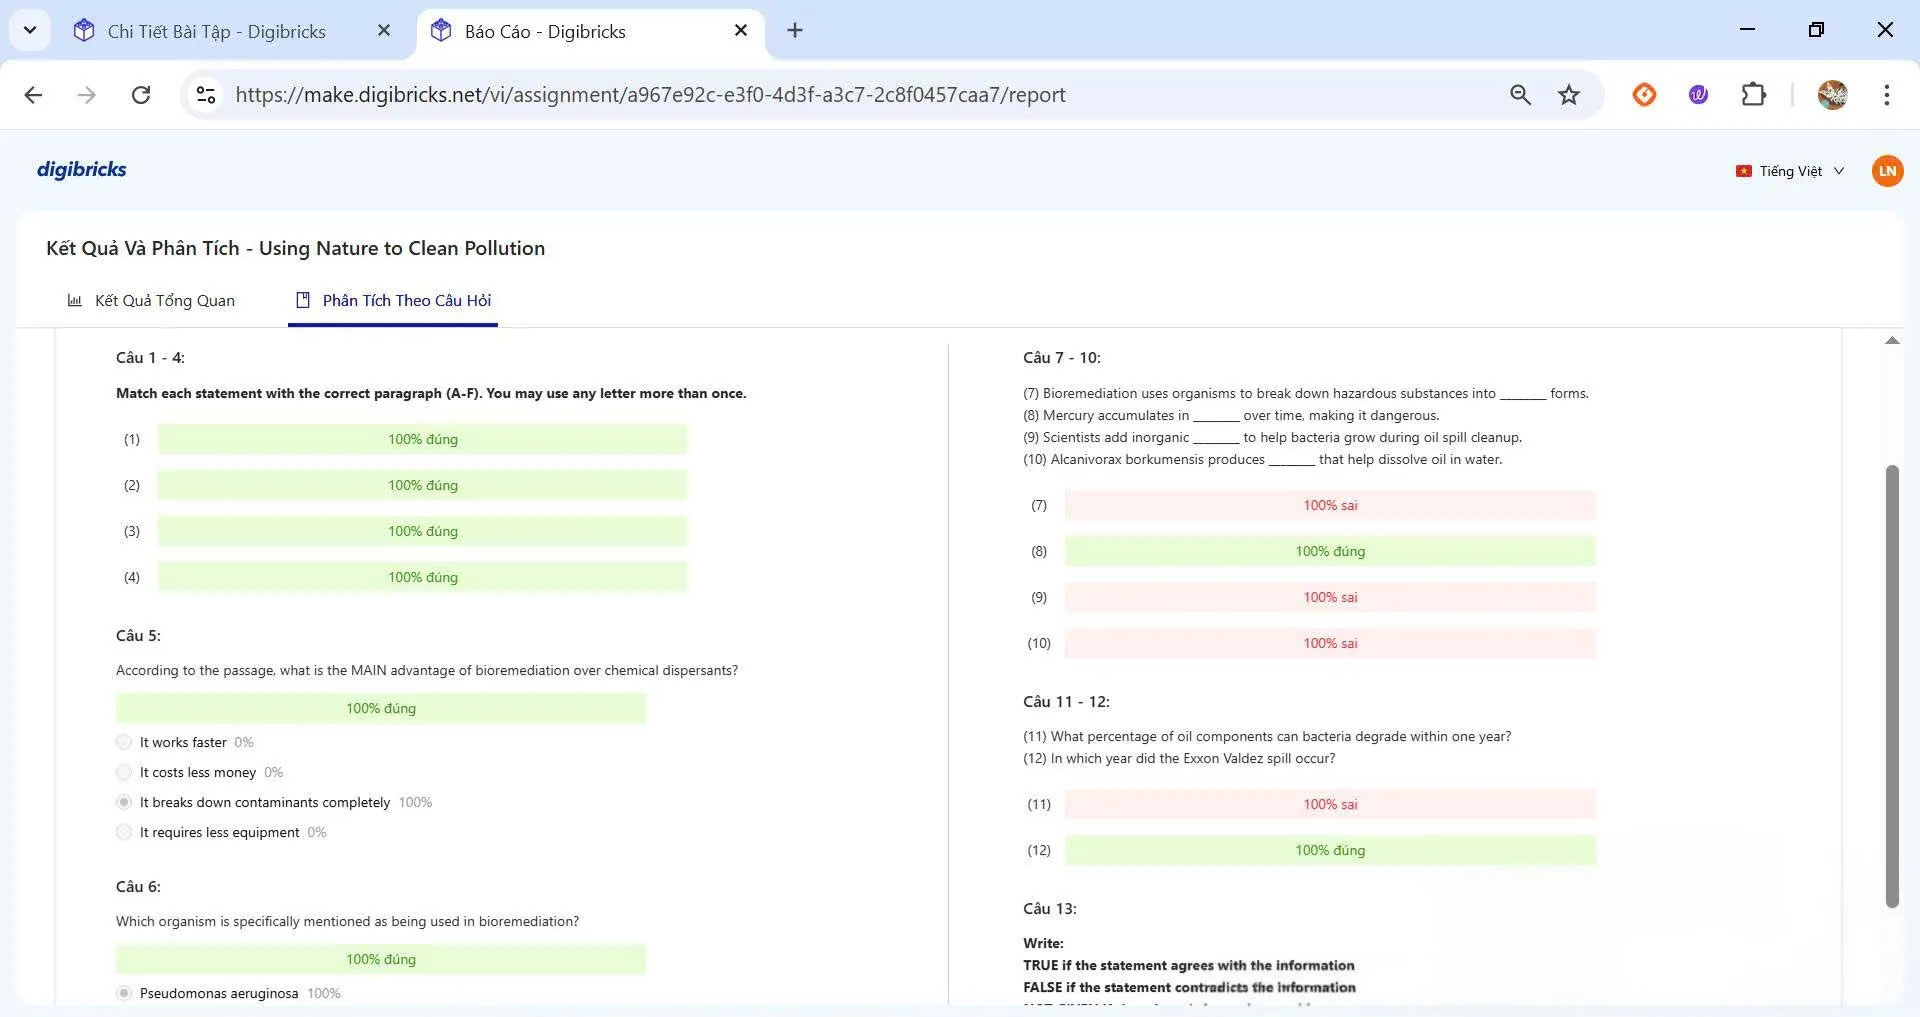Click the zoom magnifier icon in address bar
This screenshot has height=1017, width=1920.
pyautogui.click(x=1520, y=95)
